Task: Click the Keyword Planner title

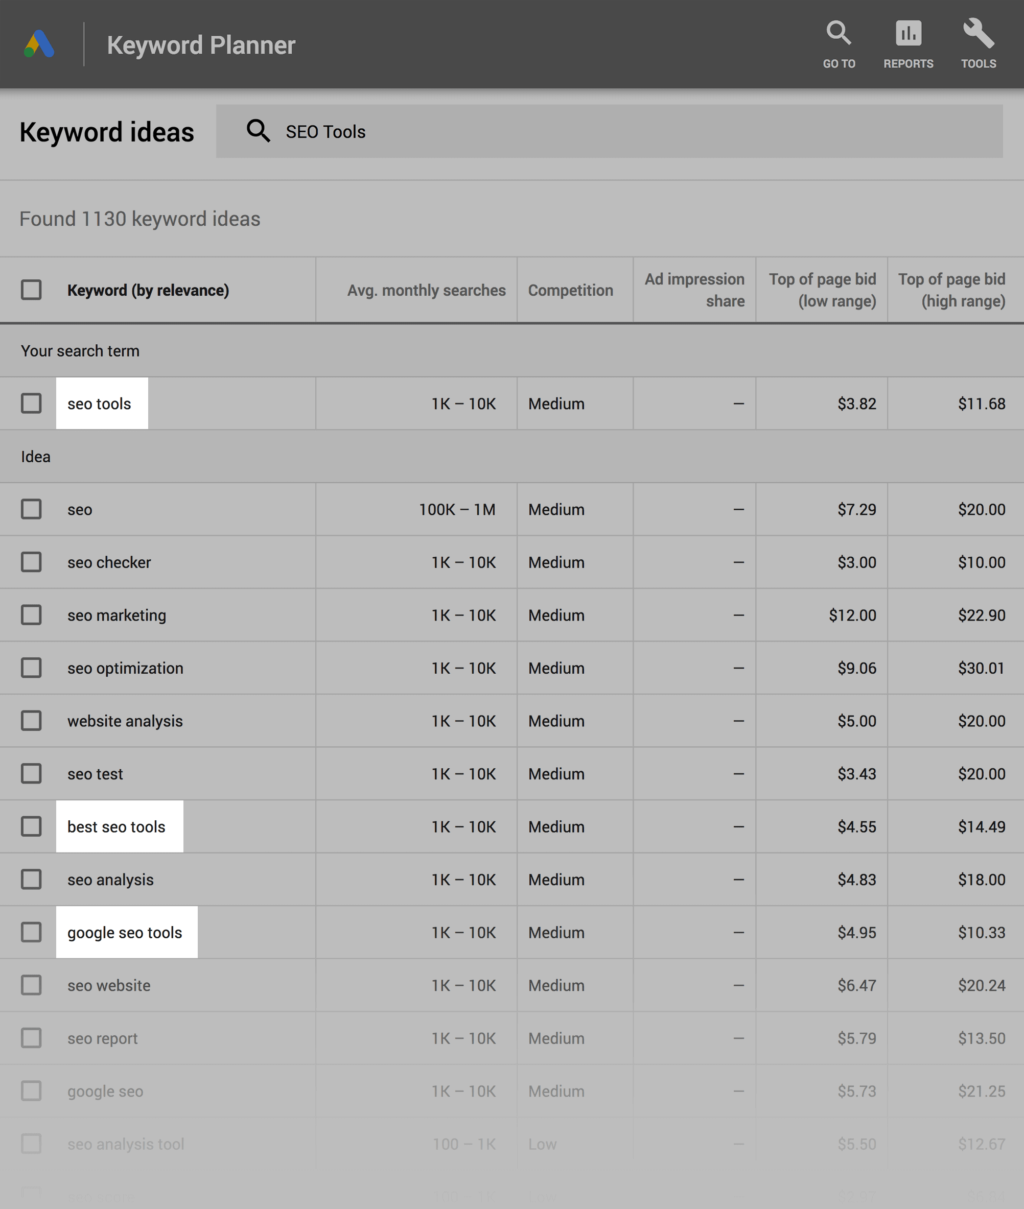Action: point(201,45)
